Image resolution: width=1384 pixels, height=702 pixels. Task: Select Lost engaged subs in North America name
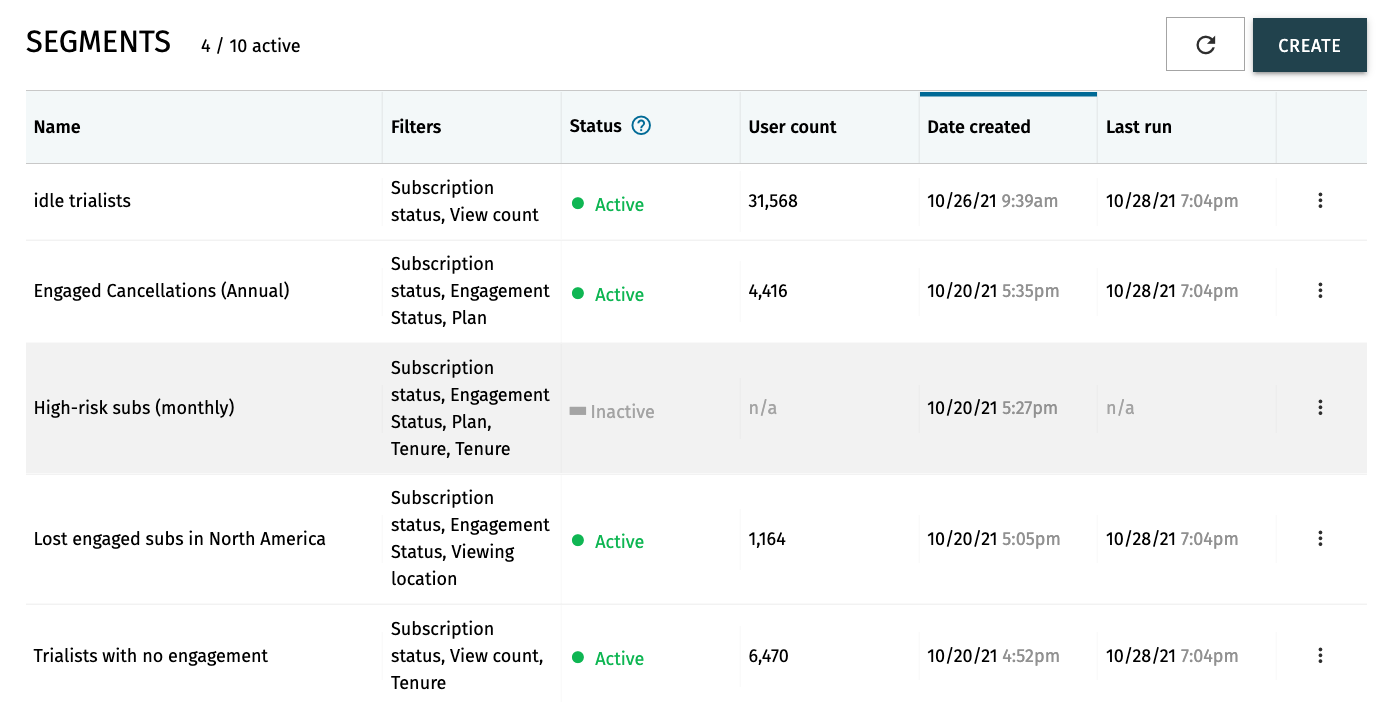click(180, 539)
